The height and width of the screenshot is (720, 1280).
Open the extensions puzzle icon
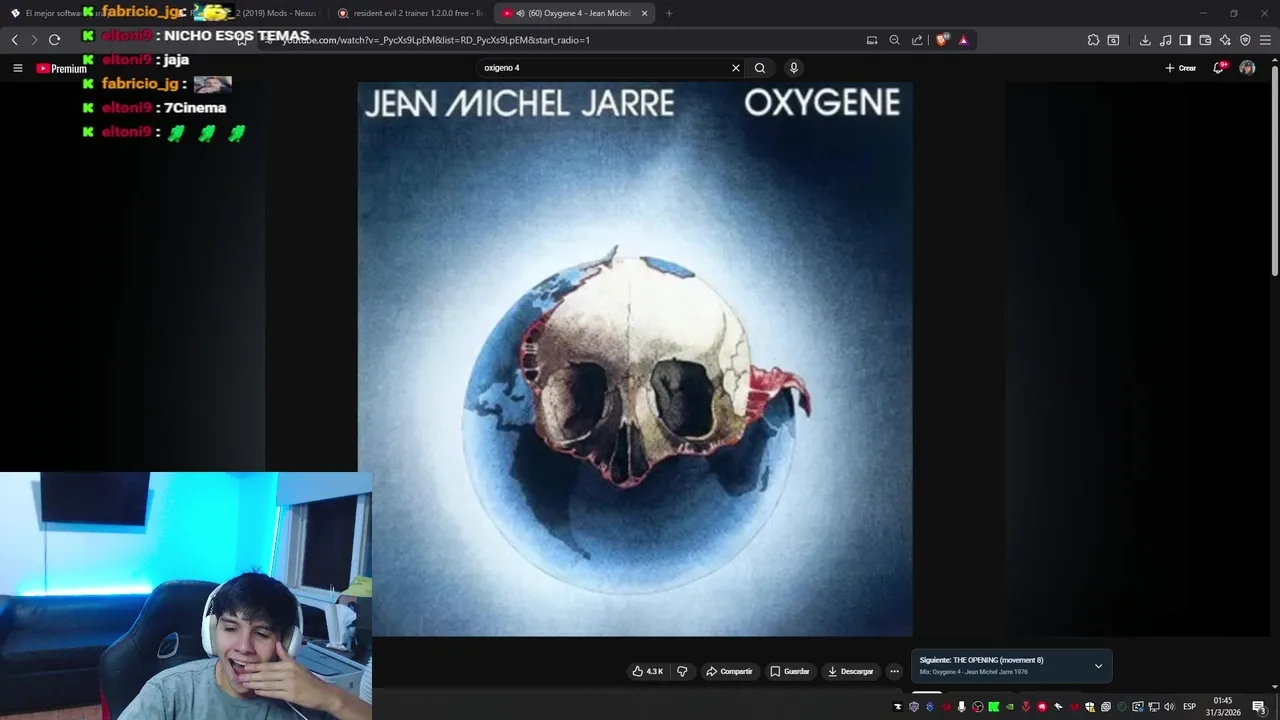(x=1093, y=40)
